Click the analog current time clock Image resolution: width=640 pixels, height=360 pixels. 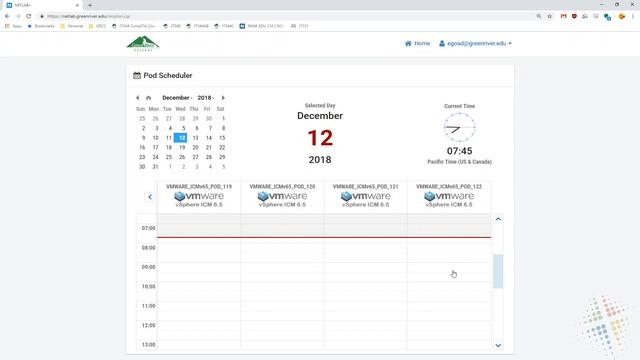[x=460, y=128]
